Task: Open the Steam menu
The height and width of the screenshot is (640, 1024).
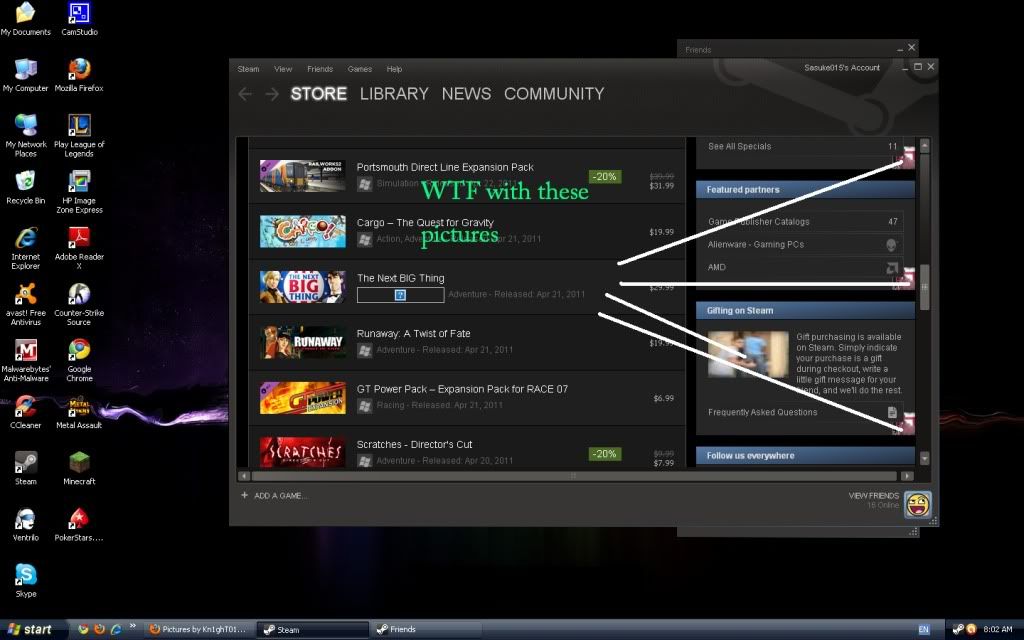Action: pyautogui.click(x=248, y=69)
